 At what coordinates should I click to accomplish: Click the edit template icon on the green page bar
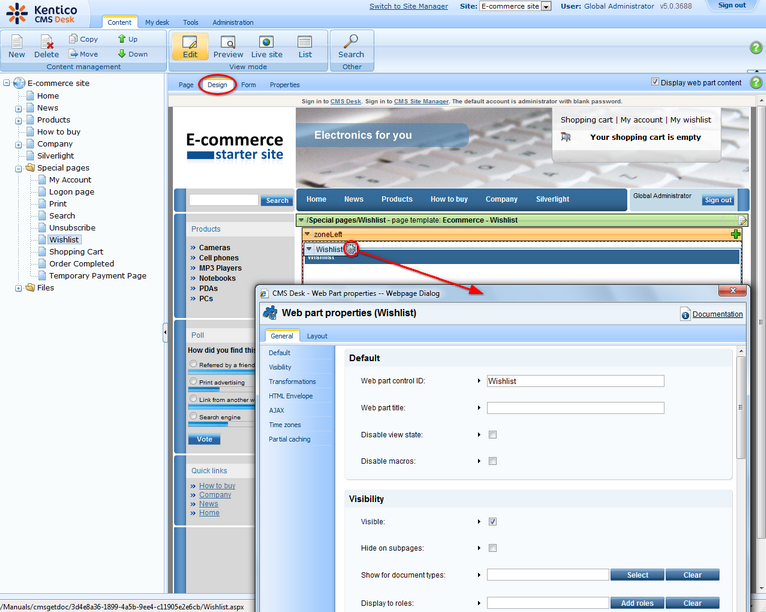[743, 220]
